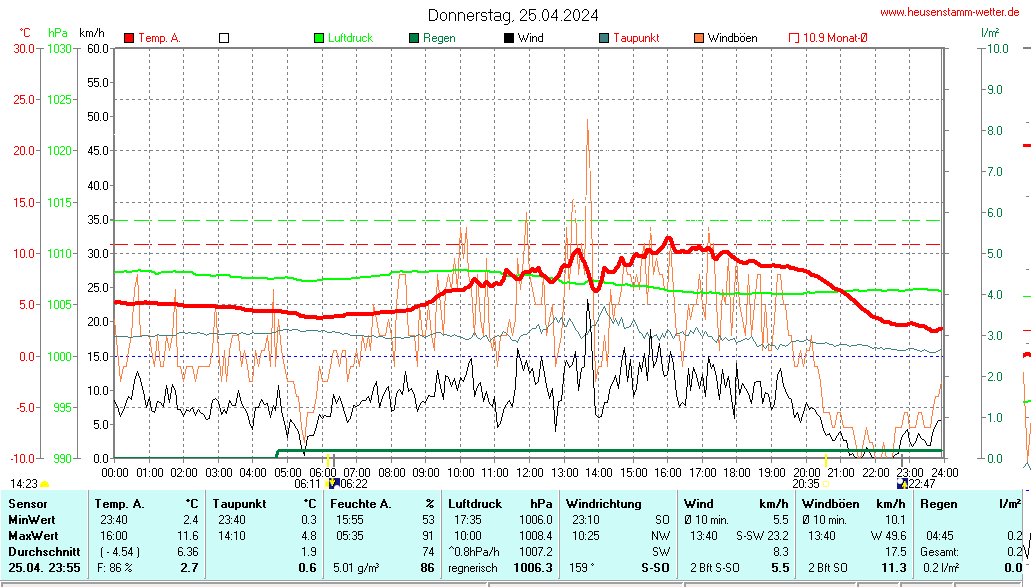Click the yellow sunset marker near 20:35

pyautogui.click(x=826, y=483)
